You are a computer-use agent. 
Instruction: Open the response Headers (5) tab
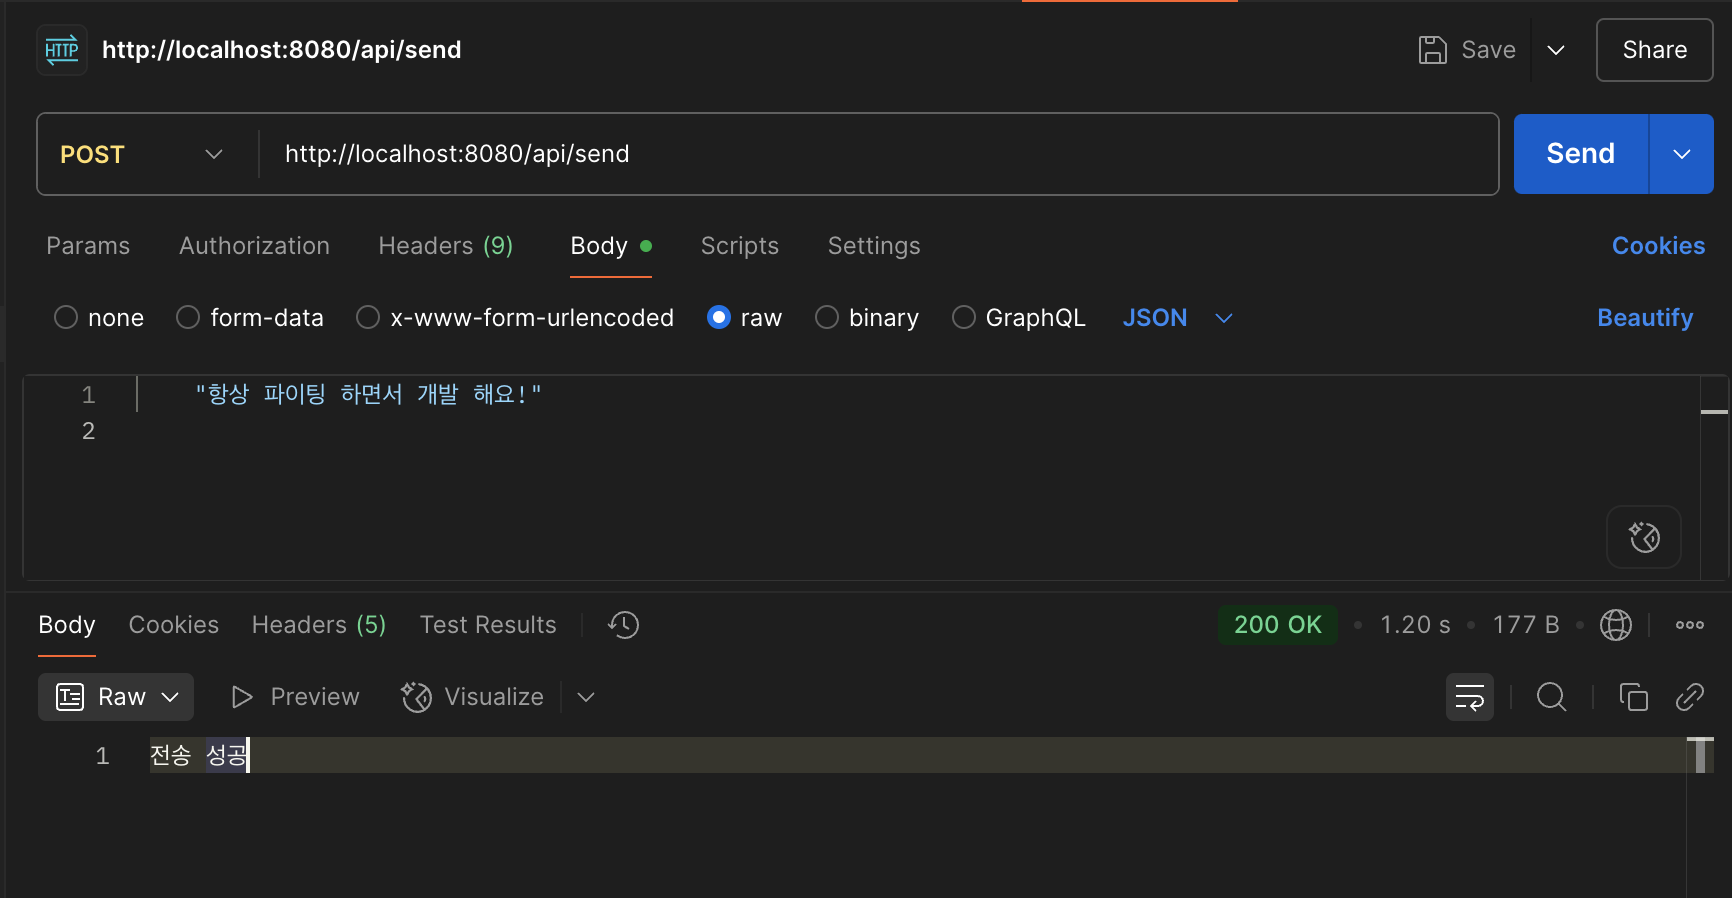click(319, 625)
